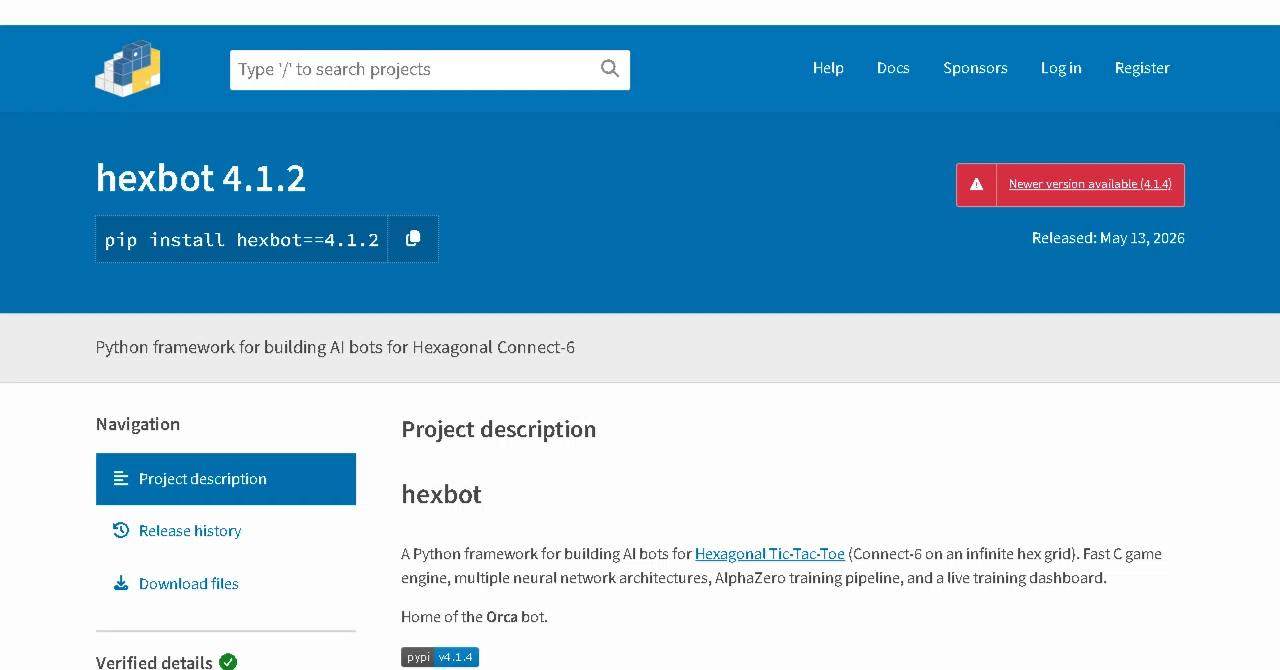1280x670 pixels.
Task: Click the Project description lines icon
Action: point(121,479)
